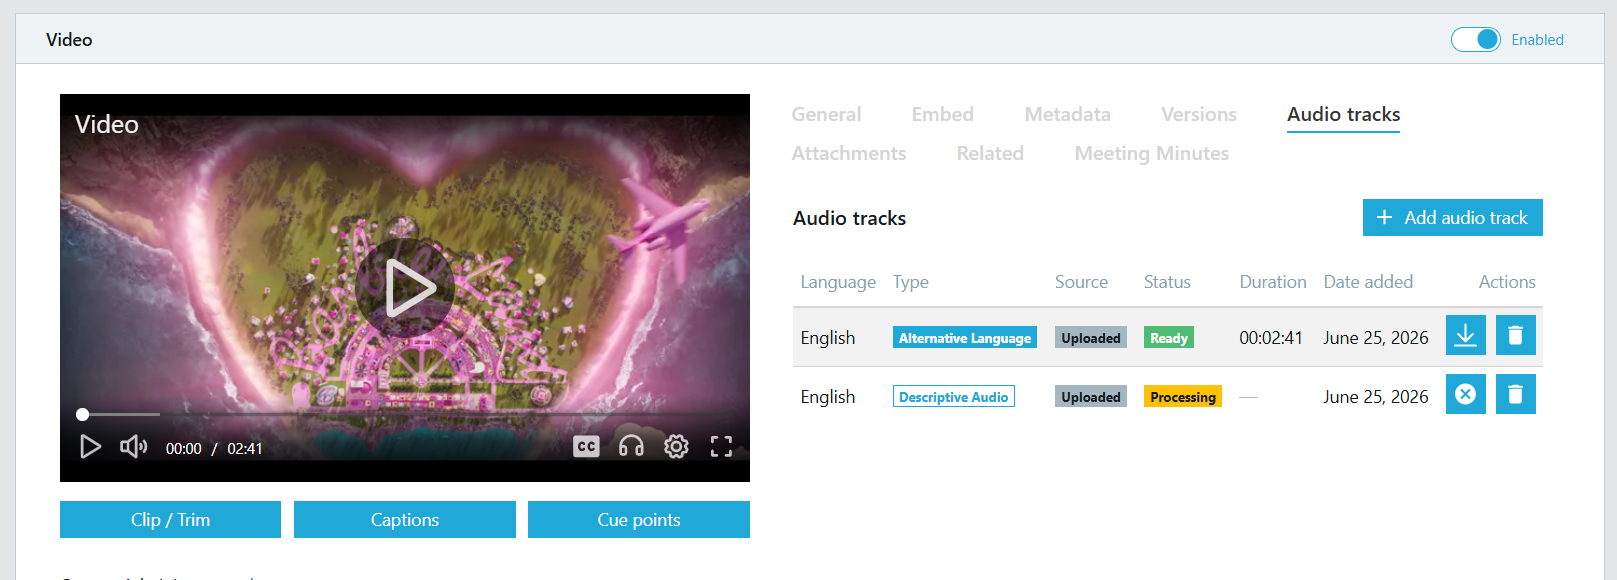Download the Alternative Language audio track
1617x580 pixels.
(1465, 335)
